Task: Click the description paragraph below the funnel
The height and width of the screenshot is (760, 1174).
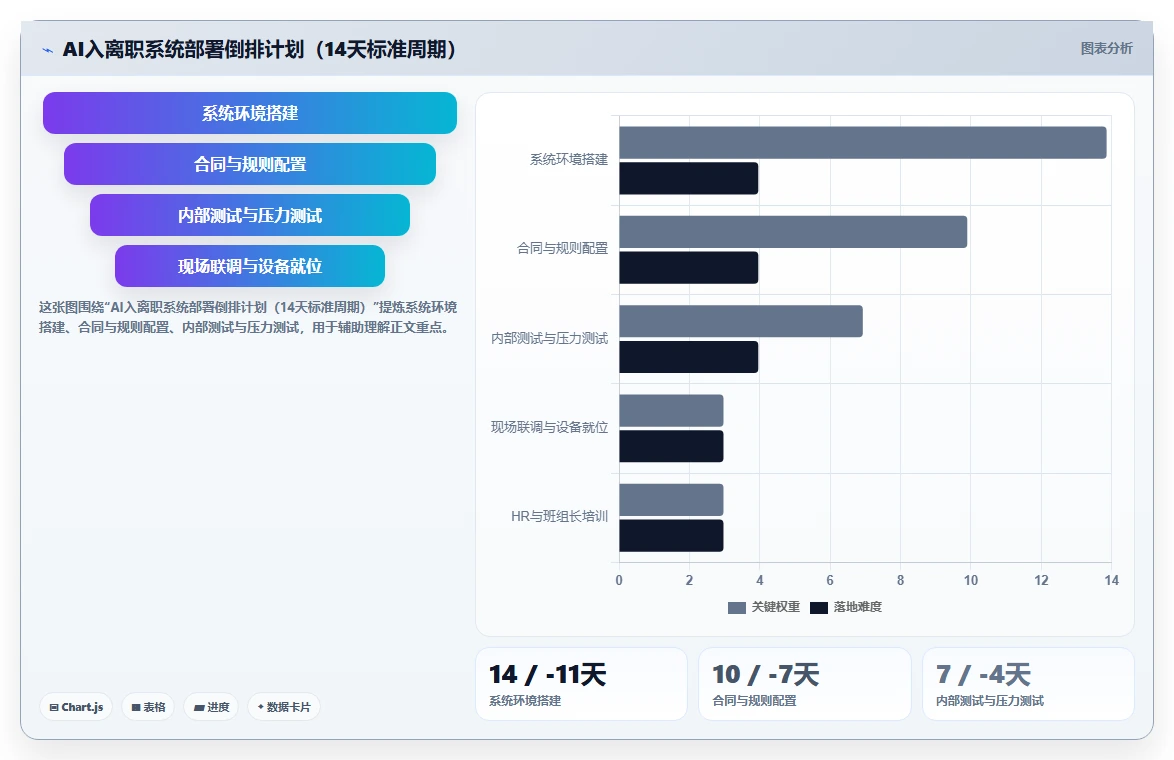Action: pyautogui.click(x=248, y=317)
